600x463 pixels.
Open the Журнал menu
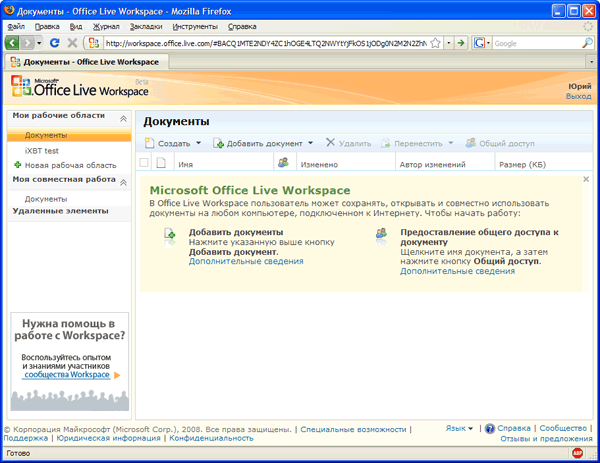pyautogui.click(x=106, y=26)
